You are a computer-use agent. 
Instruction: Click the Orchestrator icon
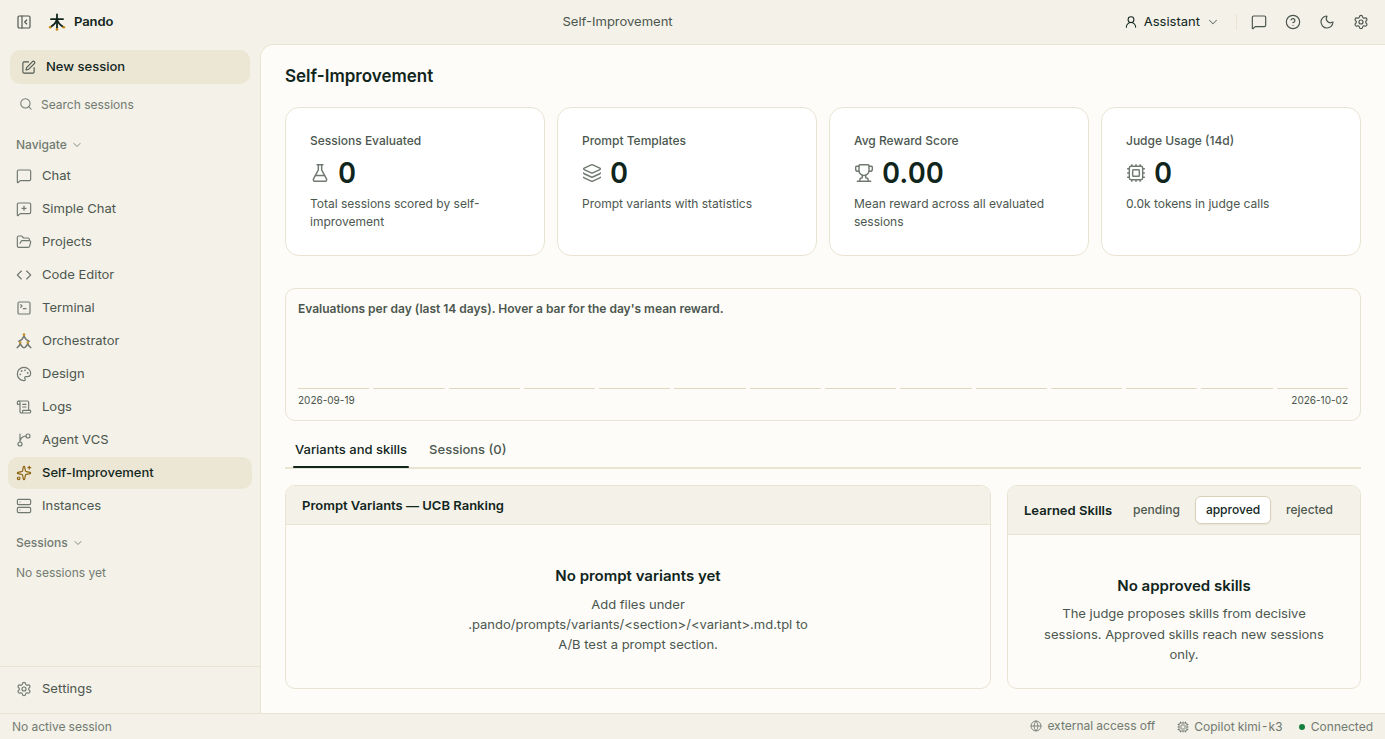(x=24, y=341)
